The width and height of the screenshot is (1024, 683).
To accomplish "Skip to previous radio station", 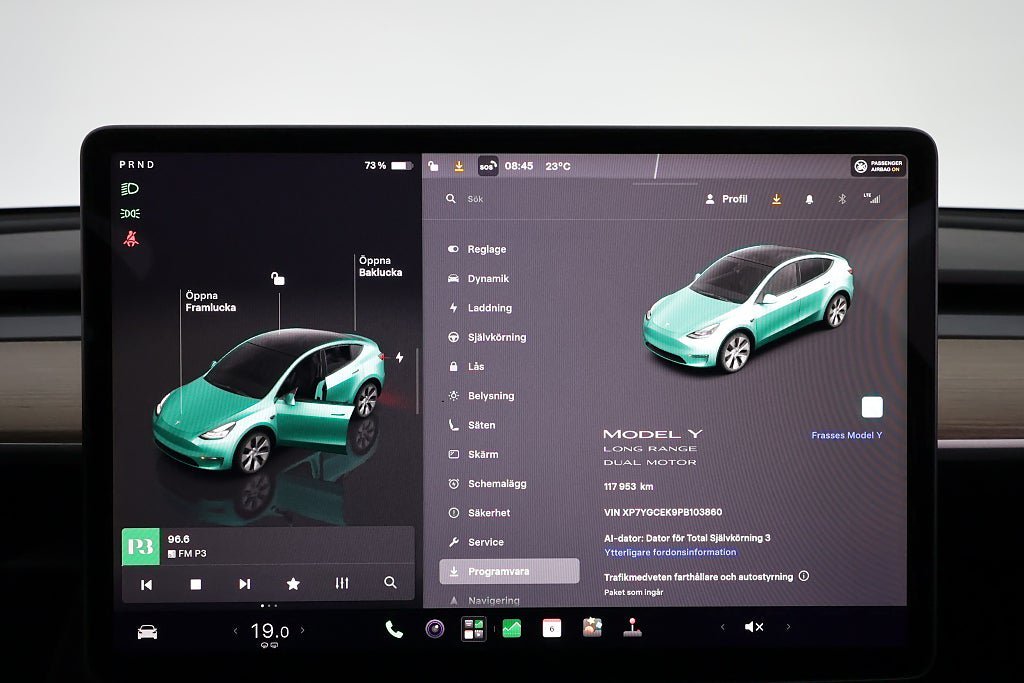I will (x=146, y=584).
